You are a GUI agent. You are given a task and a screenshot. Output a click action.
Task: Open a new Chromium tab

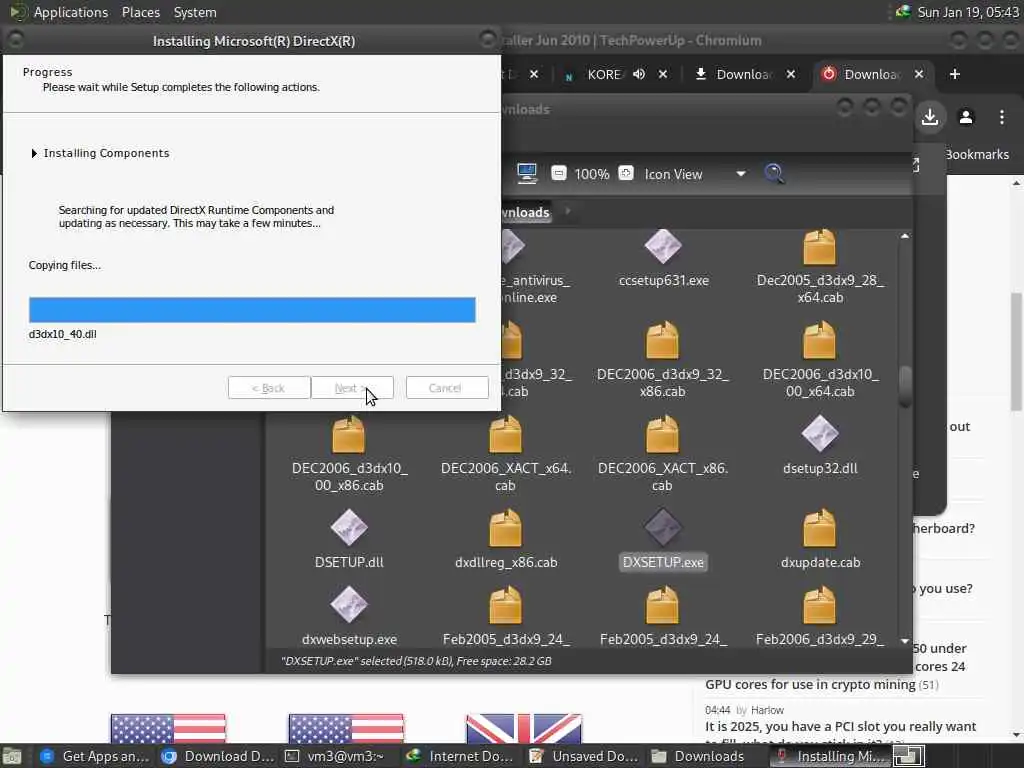955,74
